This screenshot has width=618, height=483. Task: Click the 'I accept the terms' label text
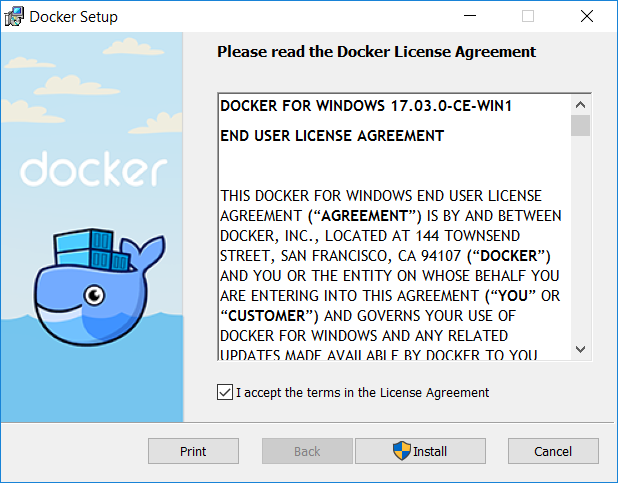point(362,392)
